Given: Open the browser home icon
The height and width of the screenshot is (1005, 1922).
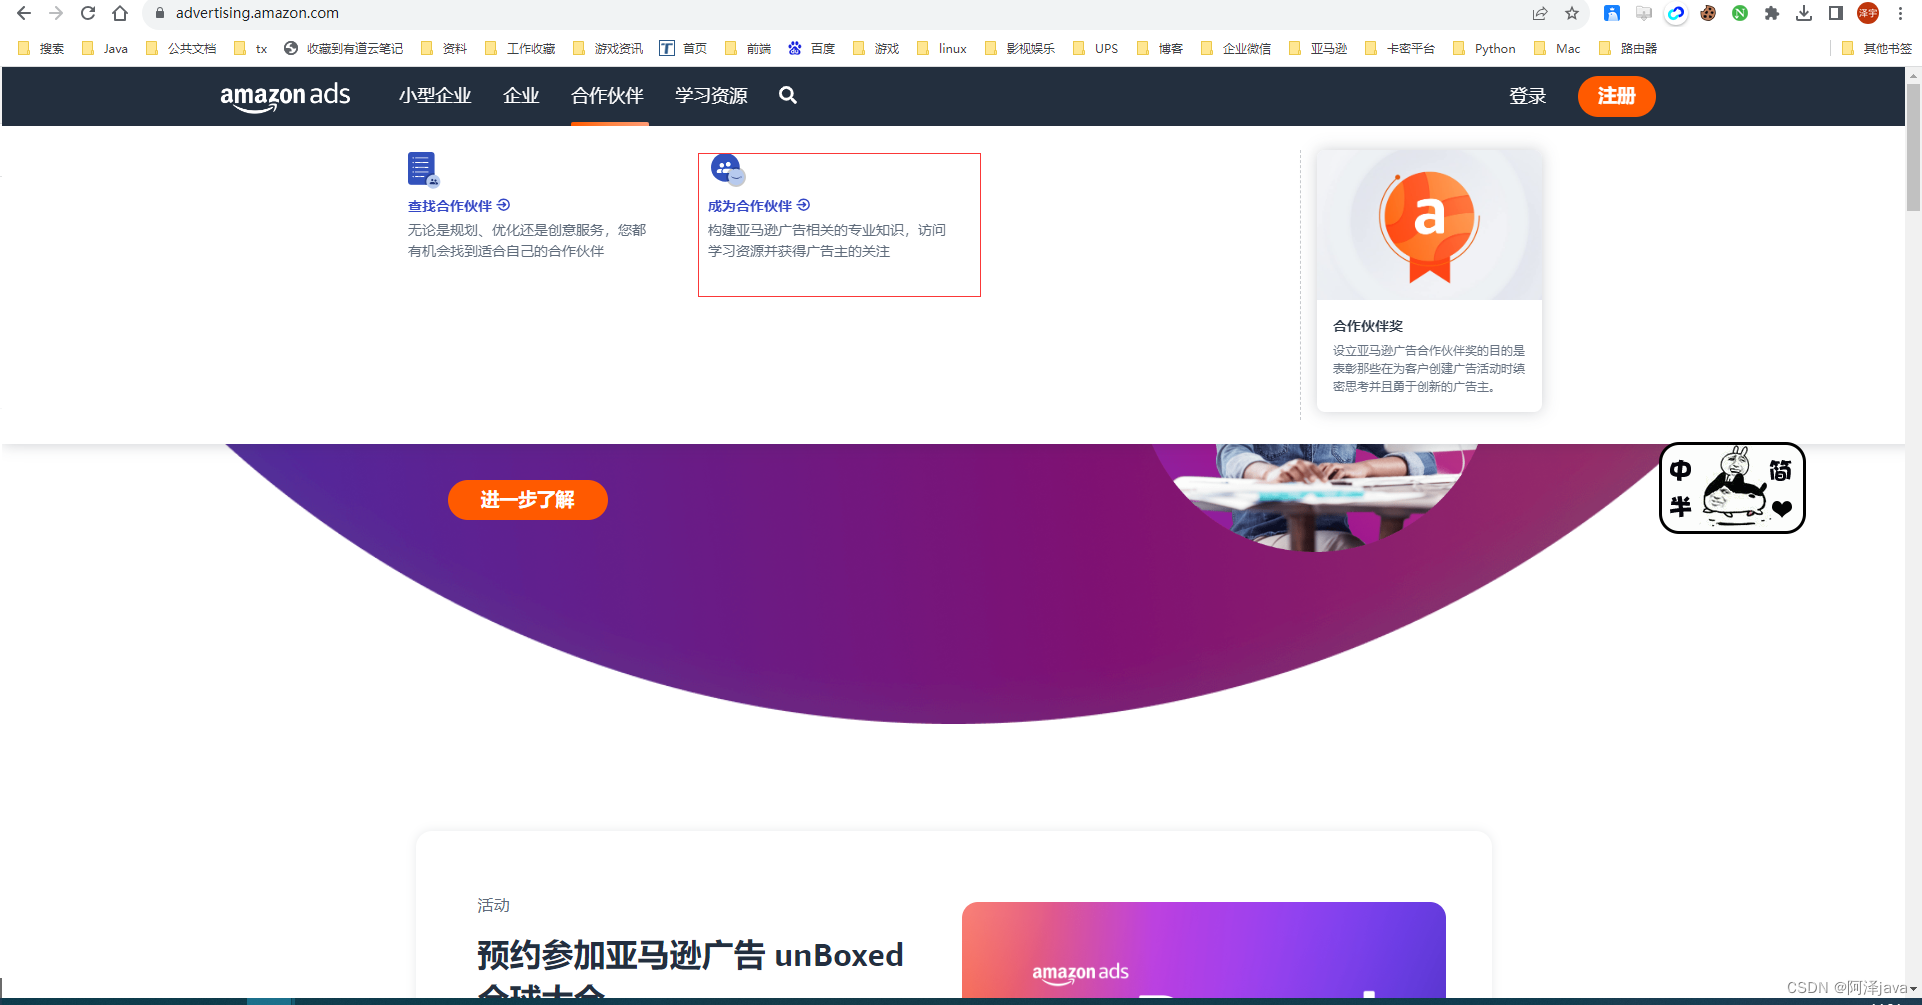Looking at the screenshot, I should pos(120,13).
